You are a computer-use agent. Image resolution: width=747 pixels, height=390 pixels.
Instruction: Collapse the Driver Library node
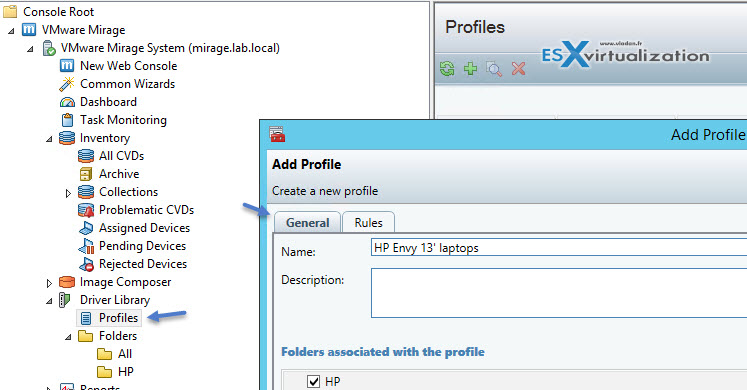click(x=50, y=301)
